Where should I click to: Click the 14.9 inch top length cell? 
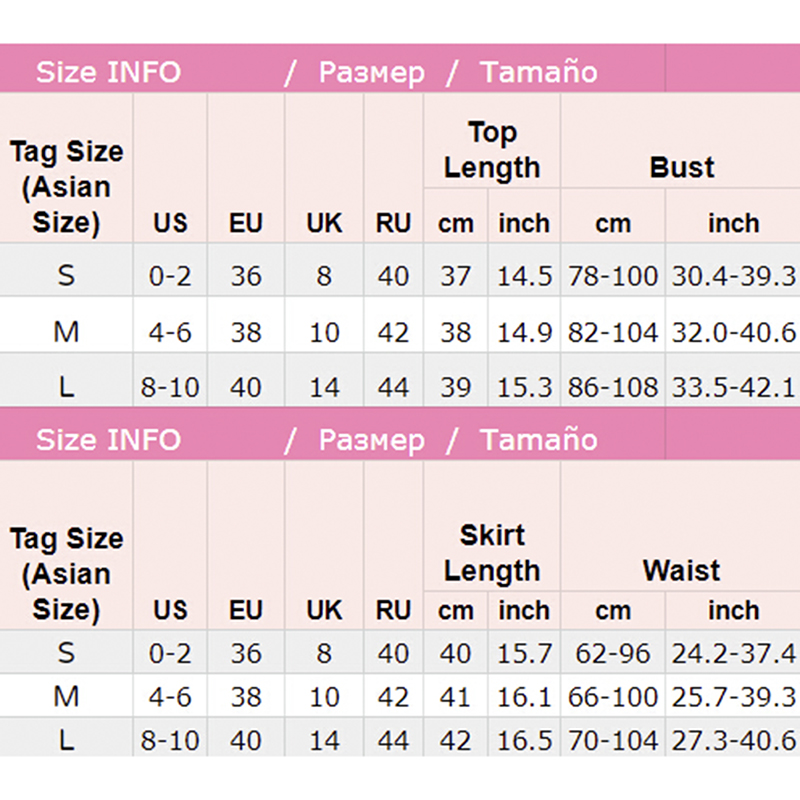coord(525,331)
